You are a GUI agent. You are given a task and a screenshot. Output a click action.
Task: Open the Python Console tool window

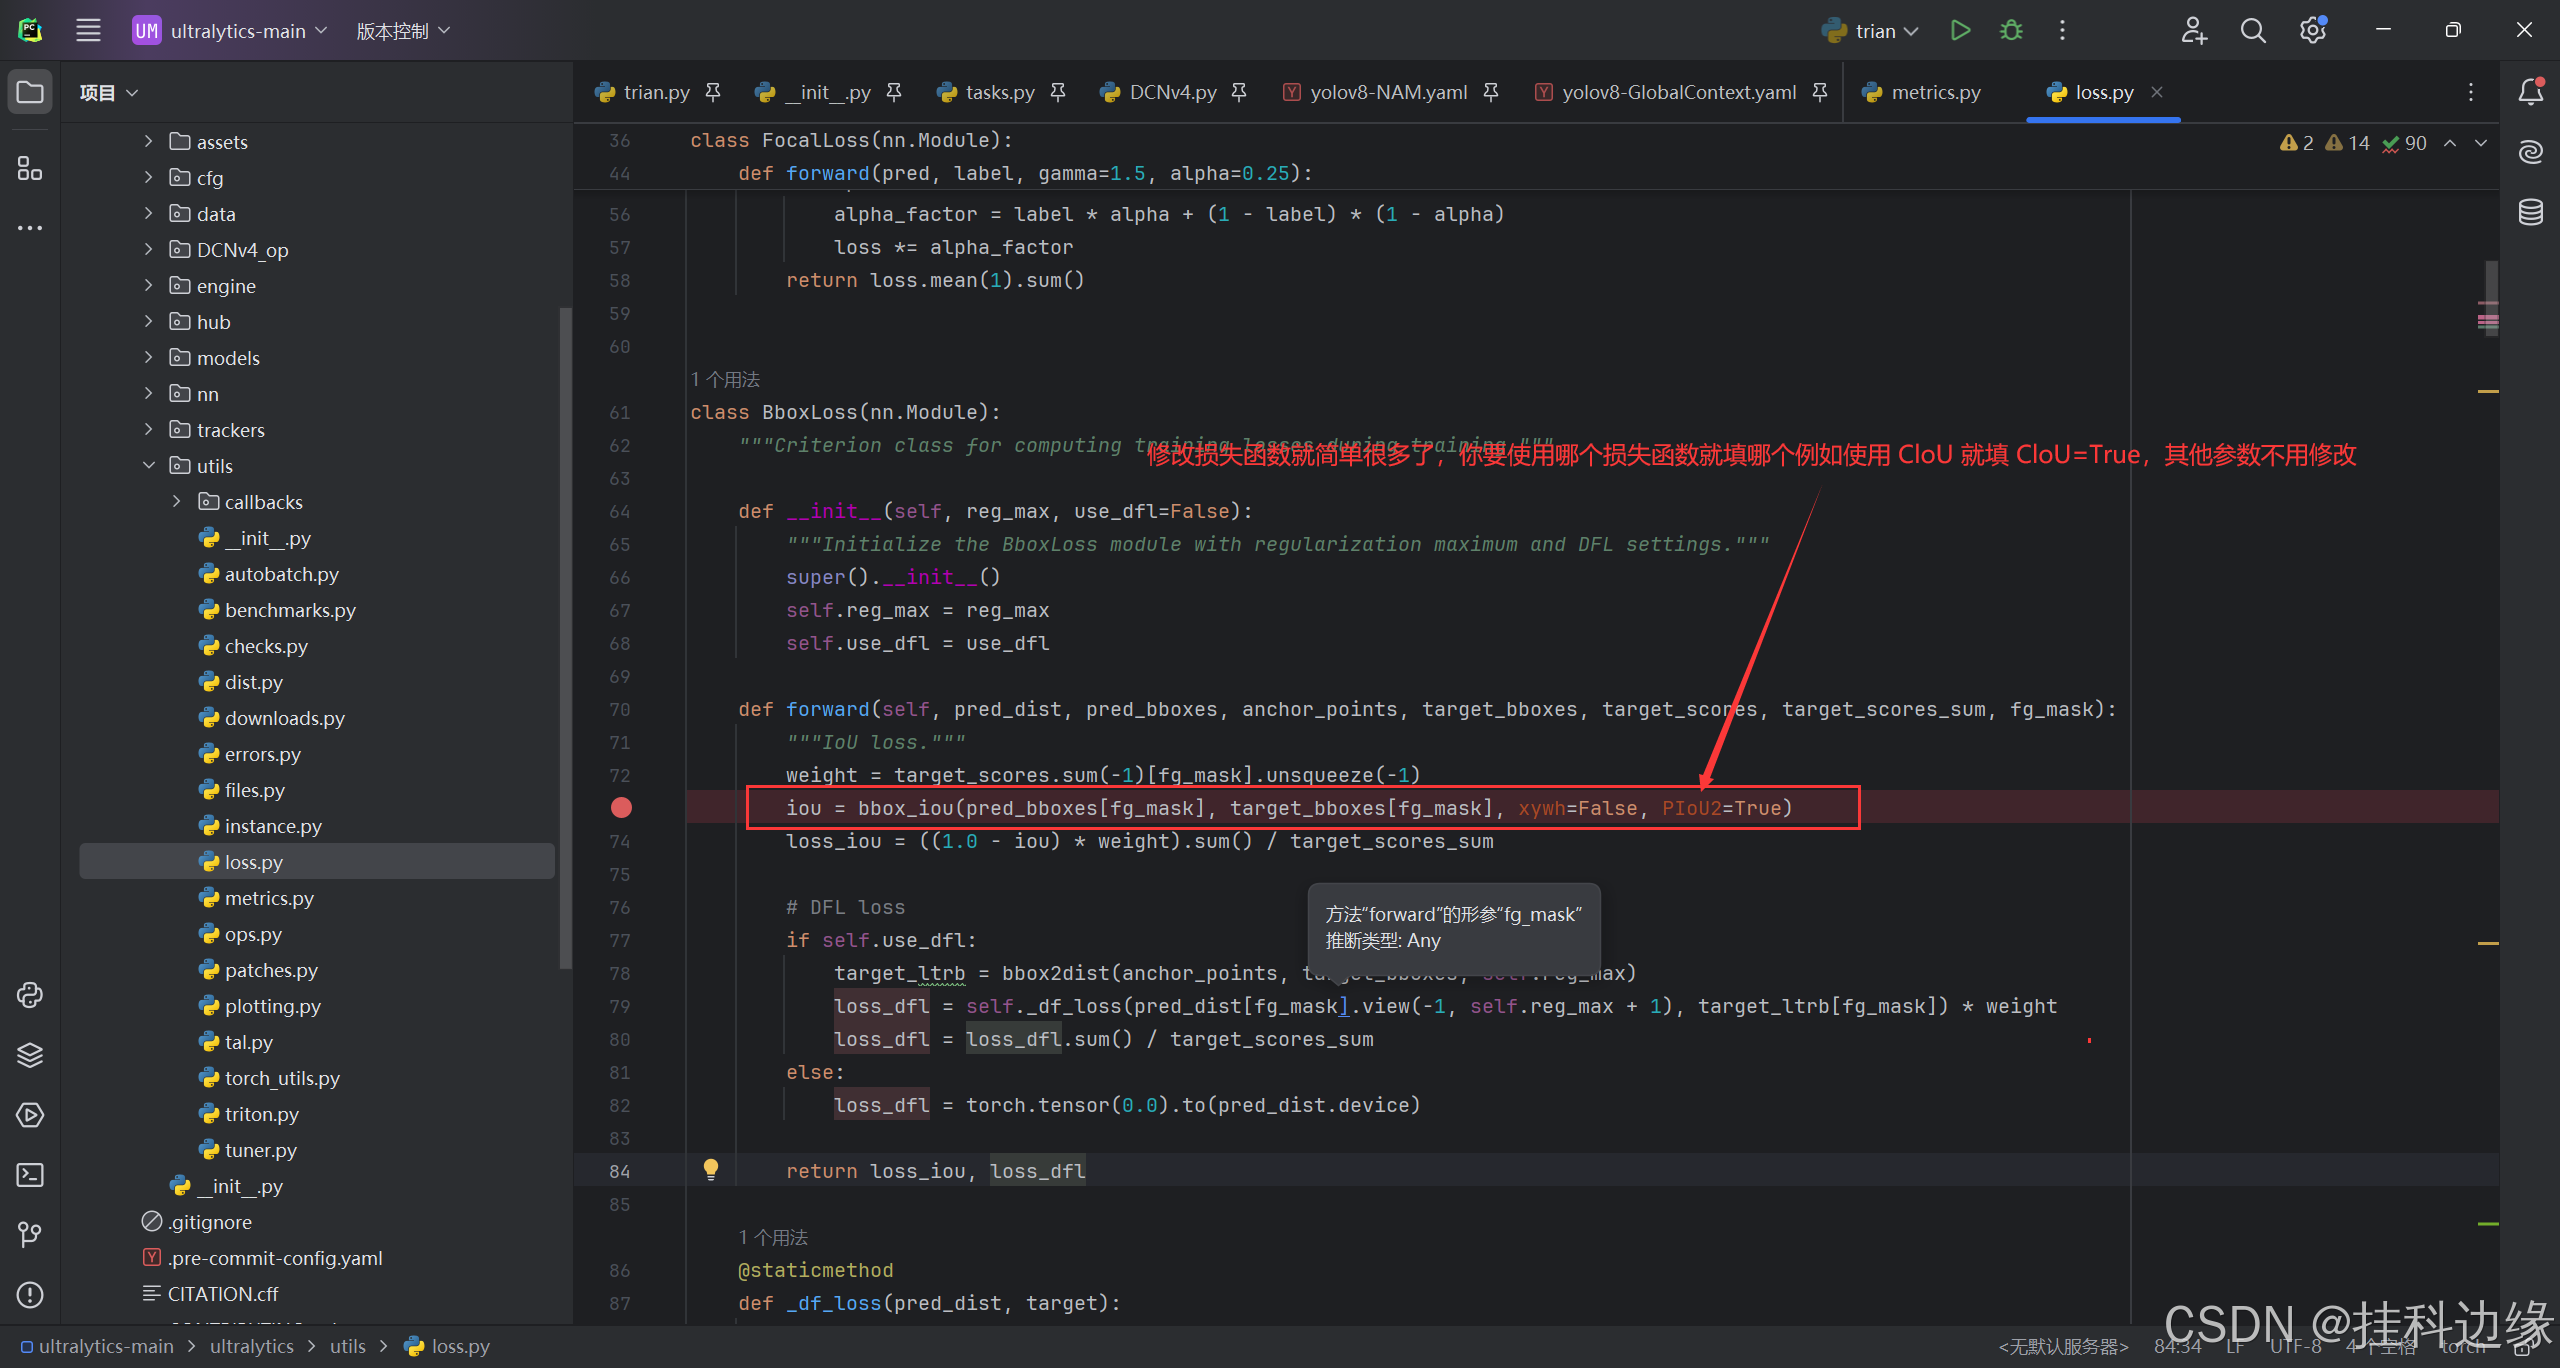point(29,995)
